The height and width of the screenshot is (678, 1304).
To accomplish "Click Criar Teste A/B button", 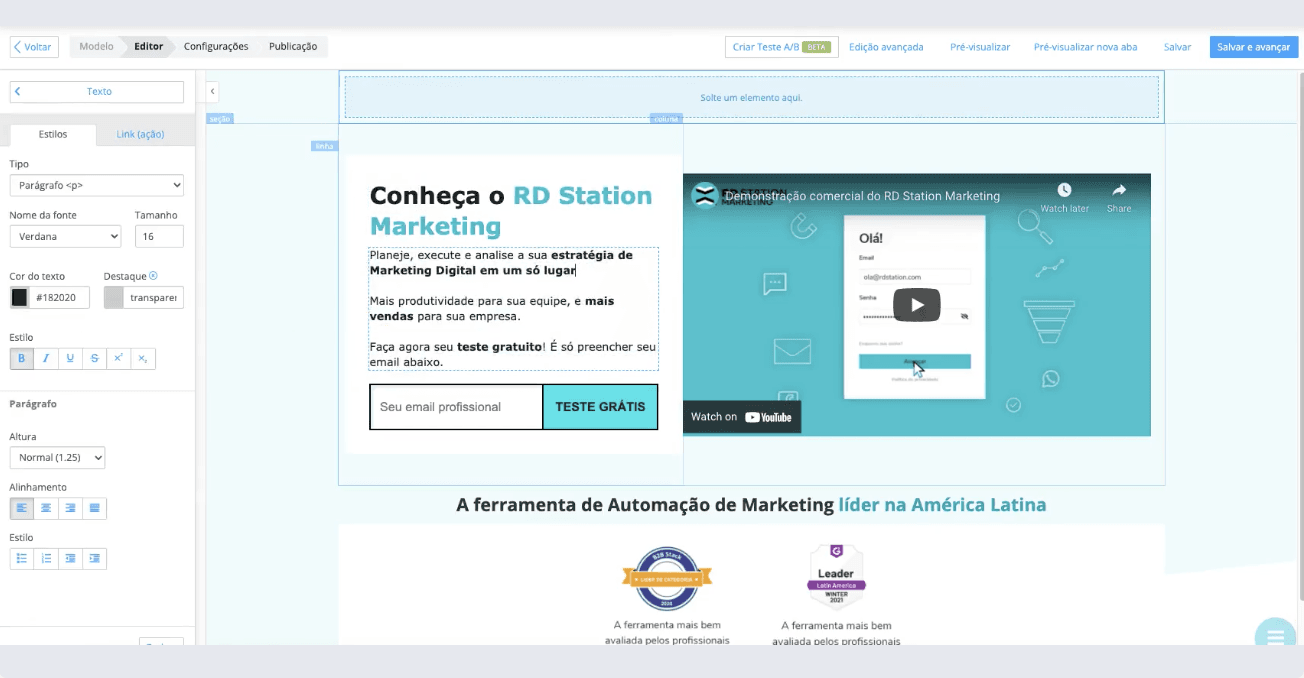I will 781,47.
